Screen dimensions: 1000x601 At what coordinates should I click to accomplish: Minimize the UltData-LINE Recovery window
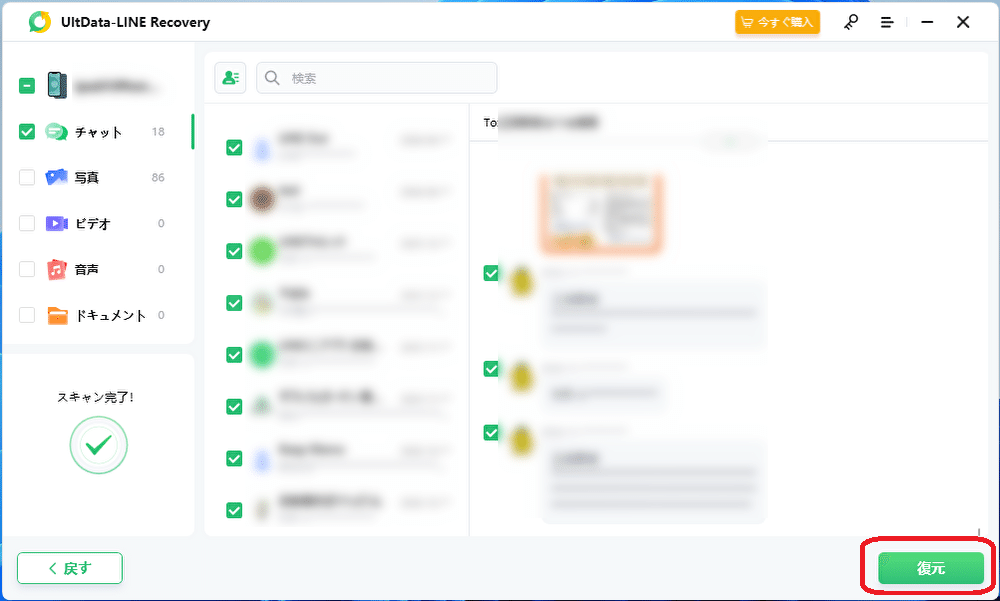(x=927, y=22)
